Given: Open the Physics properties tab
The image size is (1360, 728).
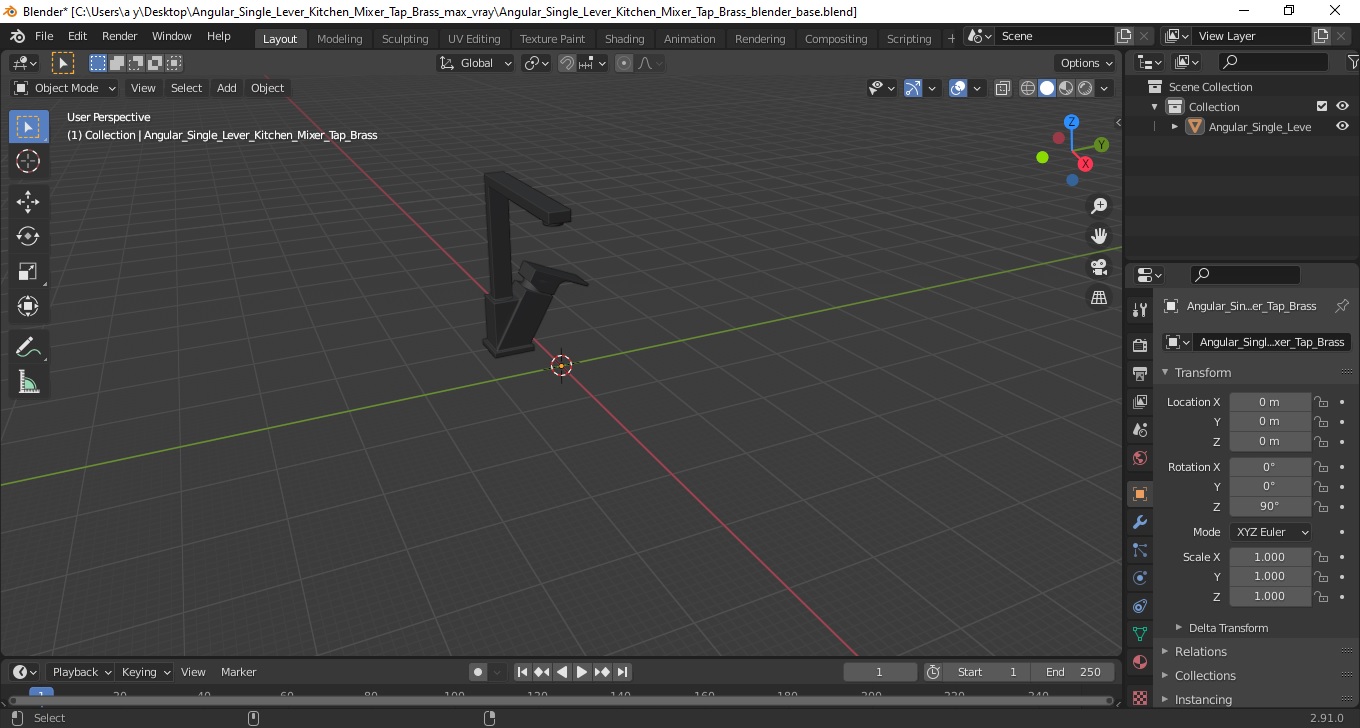Looking at the screenshot, I should [1139, 578].
